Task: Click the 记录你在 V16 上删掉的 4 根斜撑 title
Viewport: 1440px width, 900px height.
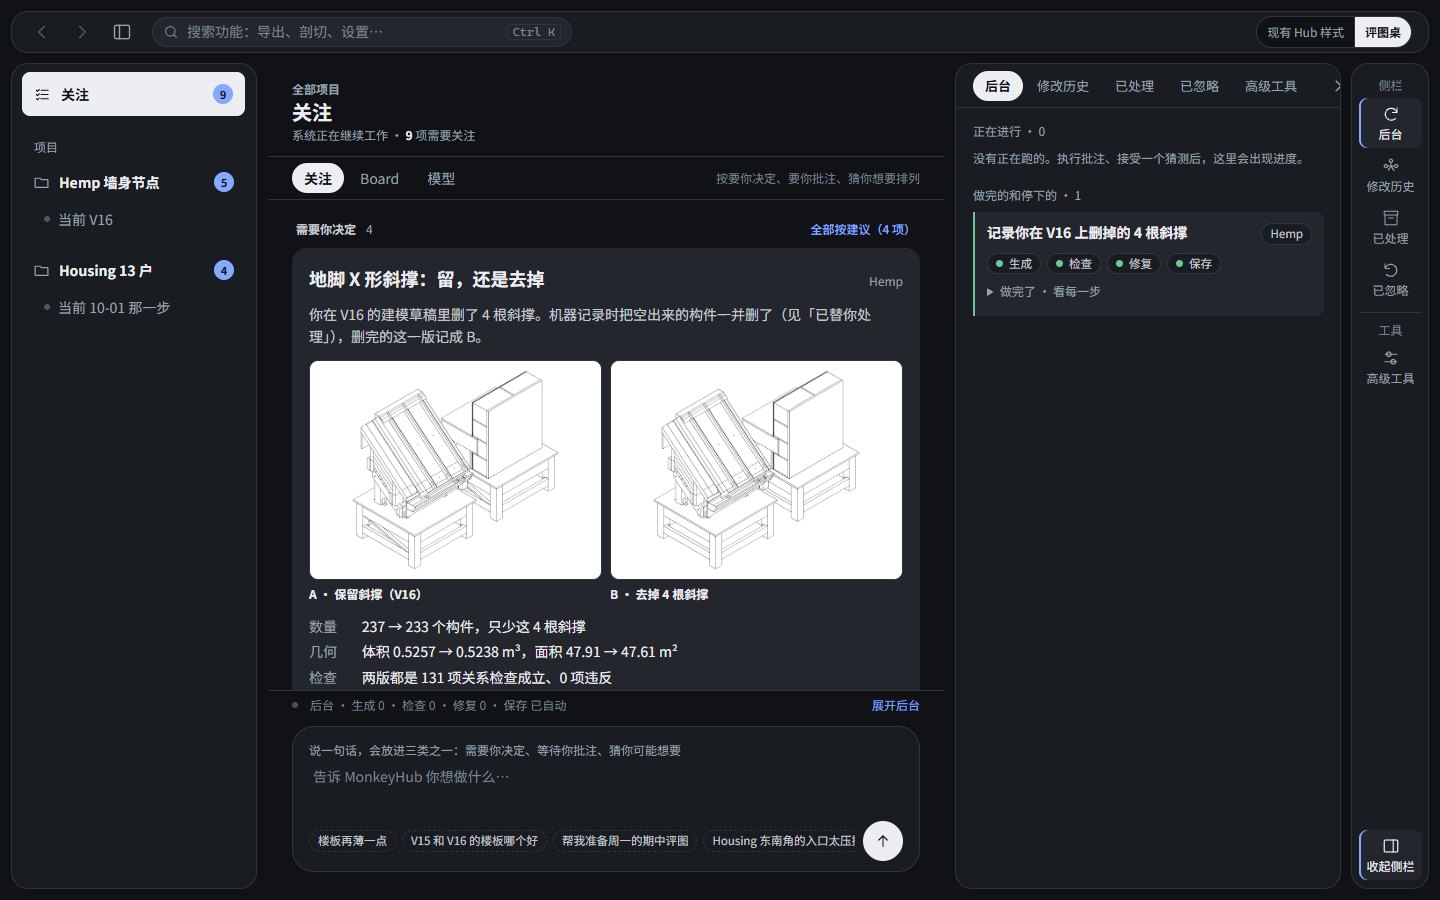Action: tap(1087, 233)
